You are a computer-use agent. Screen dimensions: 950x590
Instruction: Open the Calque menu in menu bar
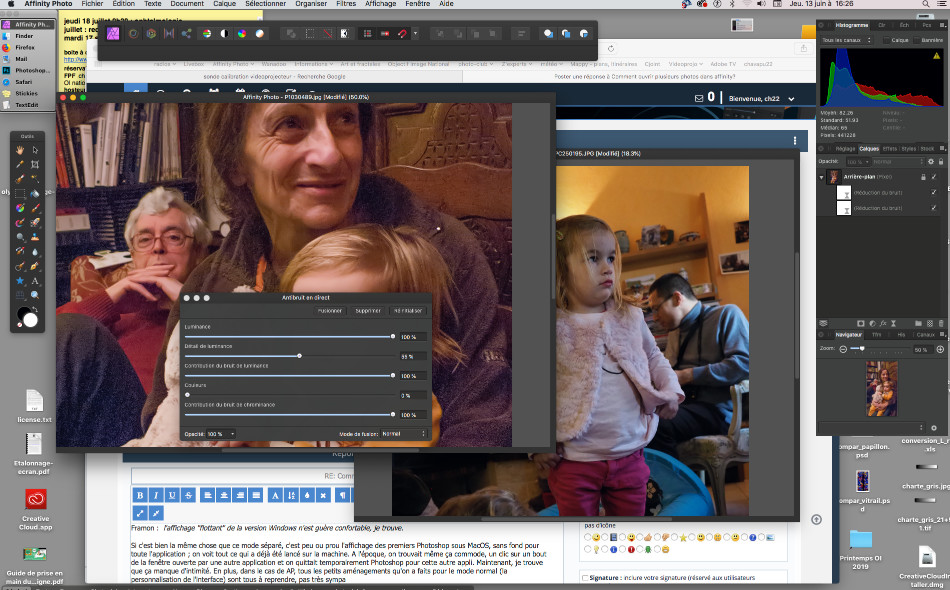point(224,4)
